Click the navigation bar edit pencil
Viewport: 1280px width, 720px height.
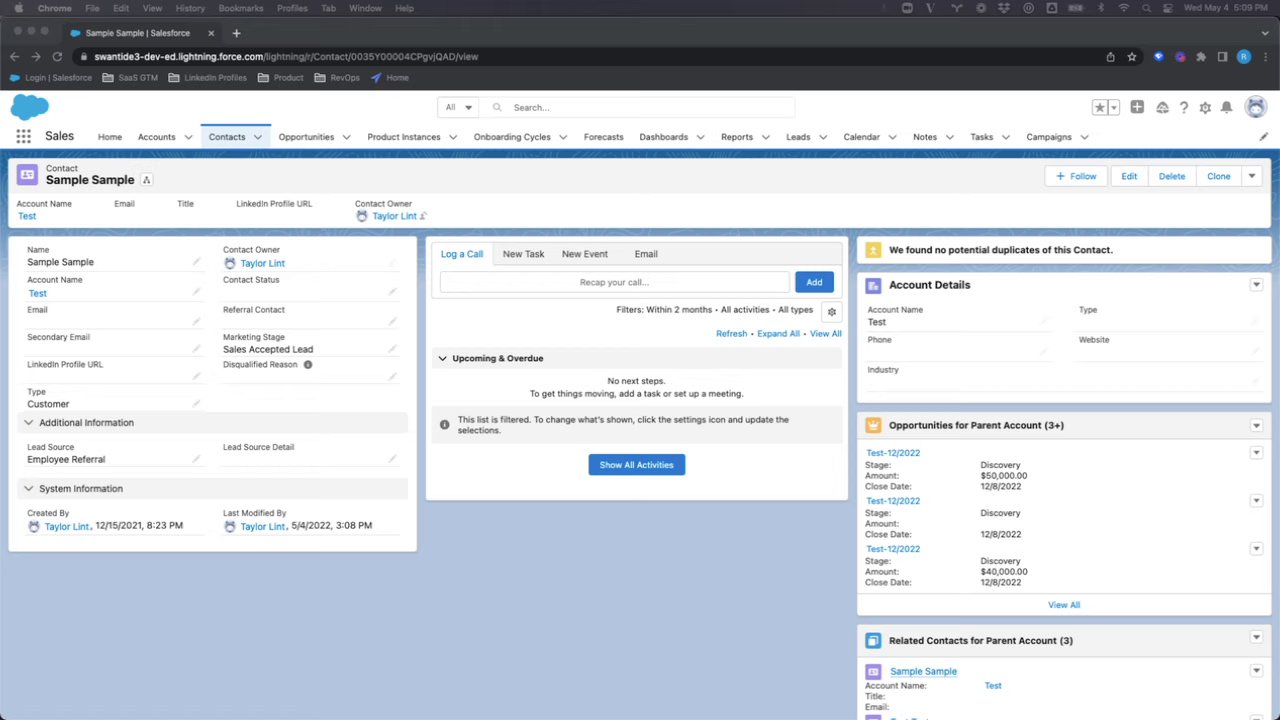pyautogui.click(x=1263, y=137)
